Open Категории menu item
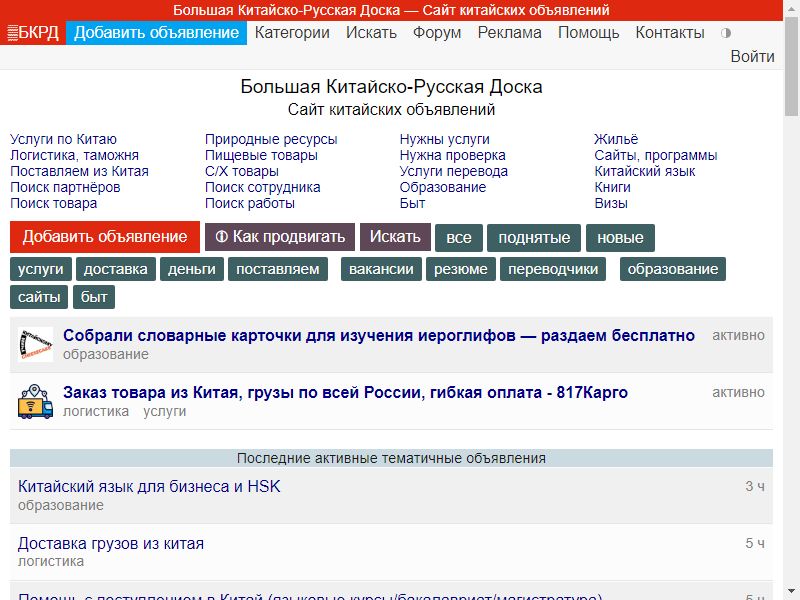 292,33
